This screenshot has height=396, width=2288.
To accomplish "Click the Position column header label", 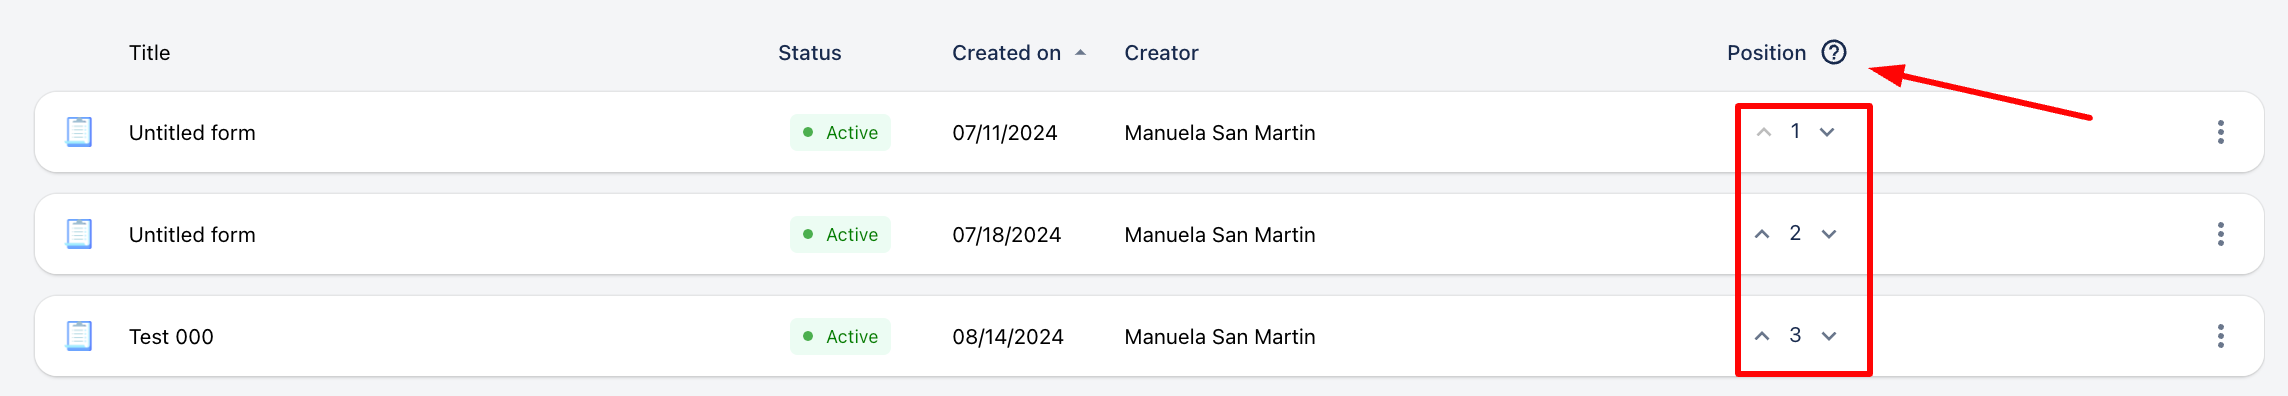I will (x=1766, y=53).
